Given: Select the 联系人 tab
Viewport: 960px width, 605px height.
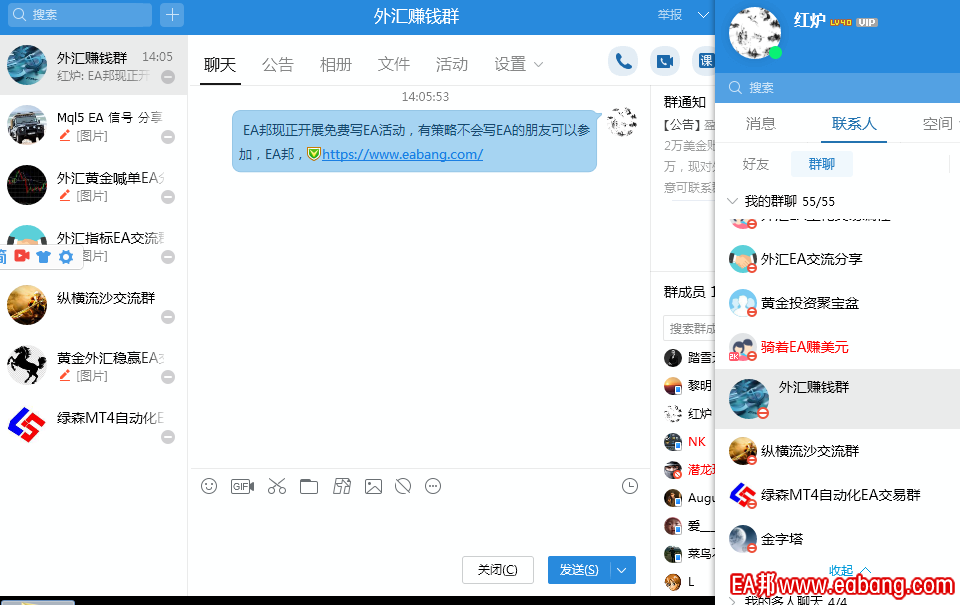Looking at the screenshot, I should [854, 124].
